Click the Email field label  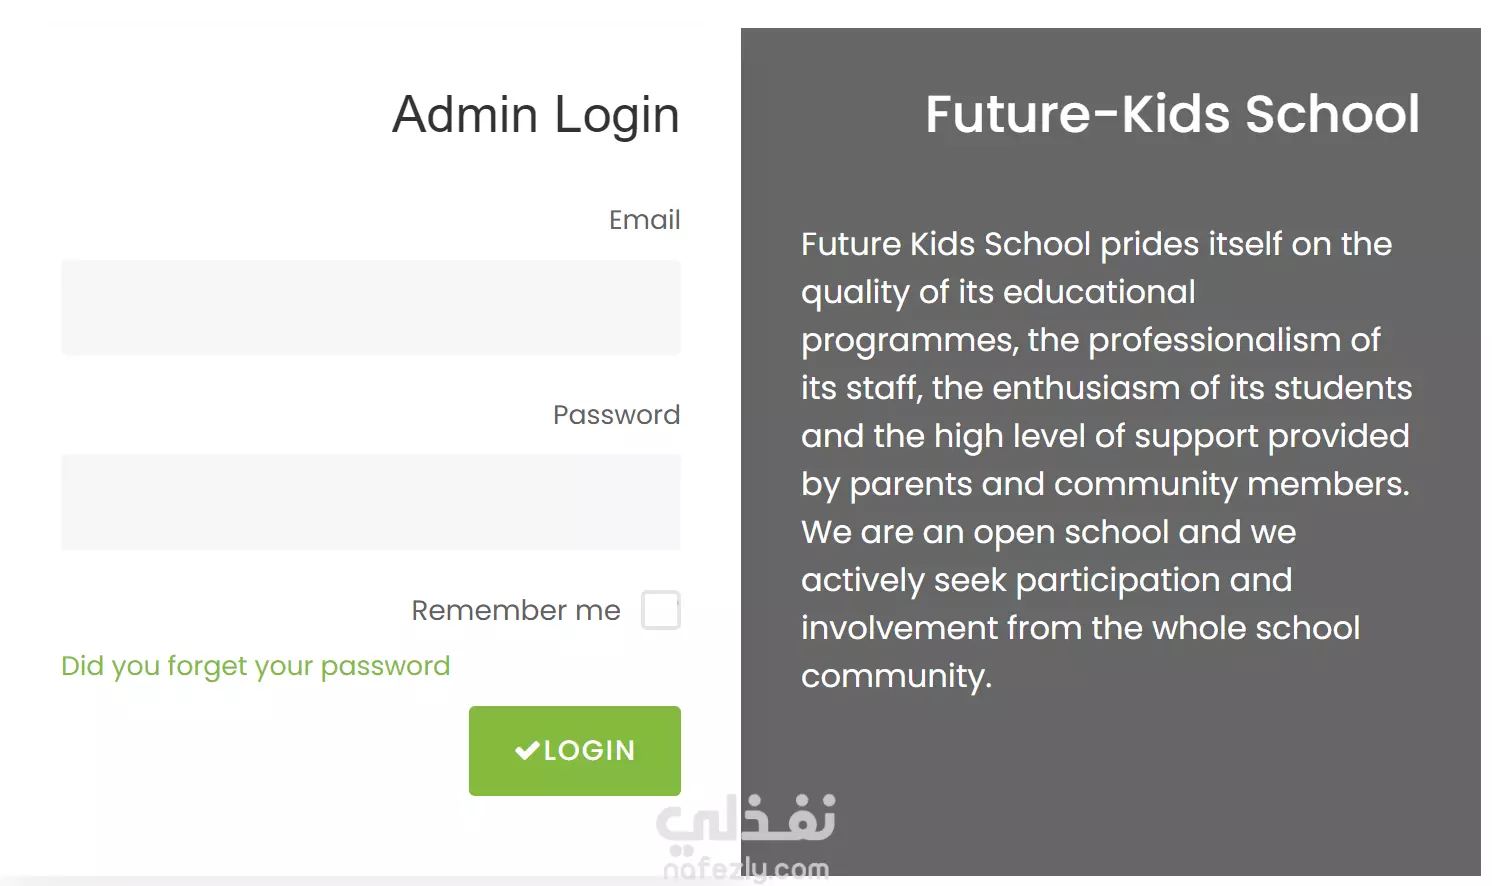pyautogui.click(x=645, y=220)
